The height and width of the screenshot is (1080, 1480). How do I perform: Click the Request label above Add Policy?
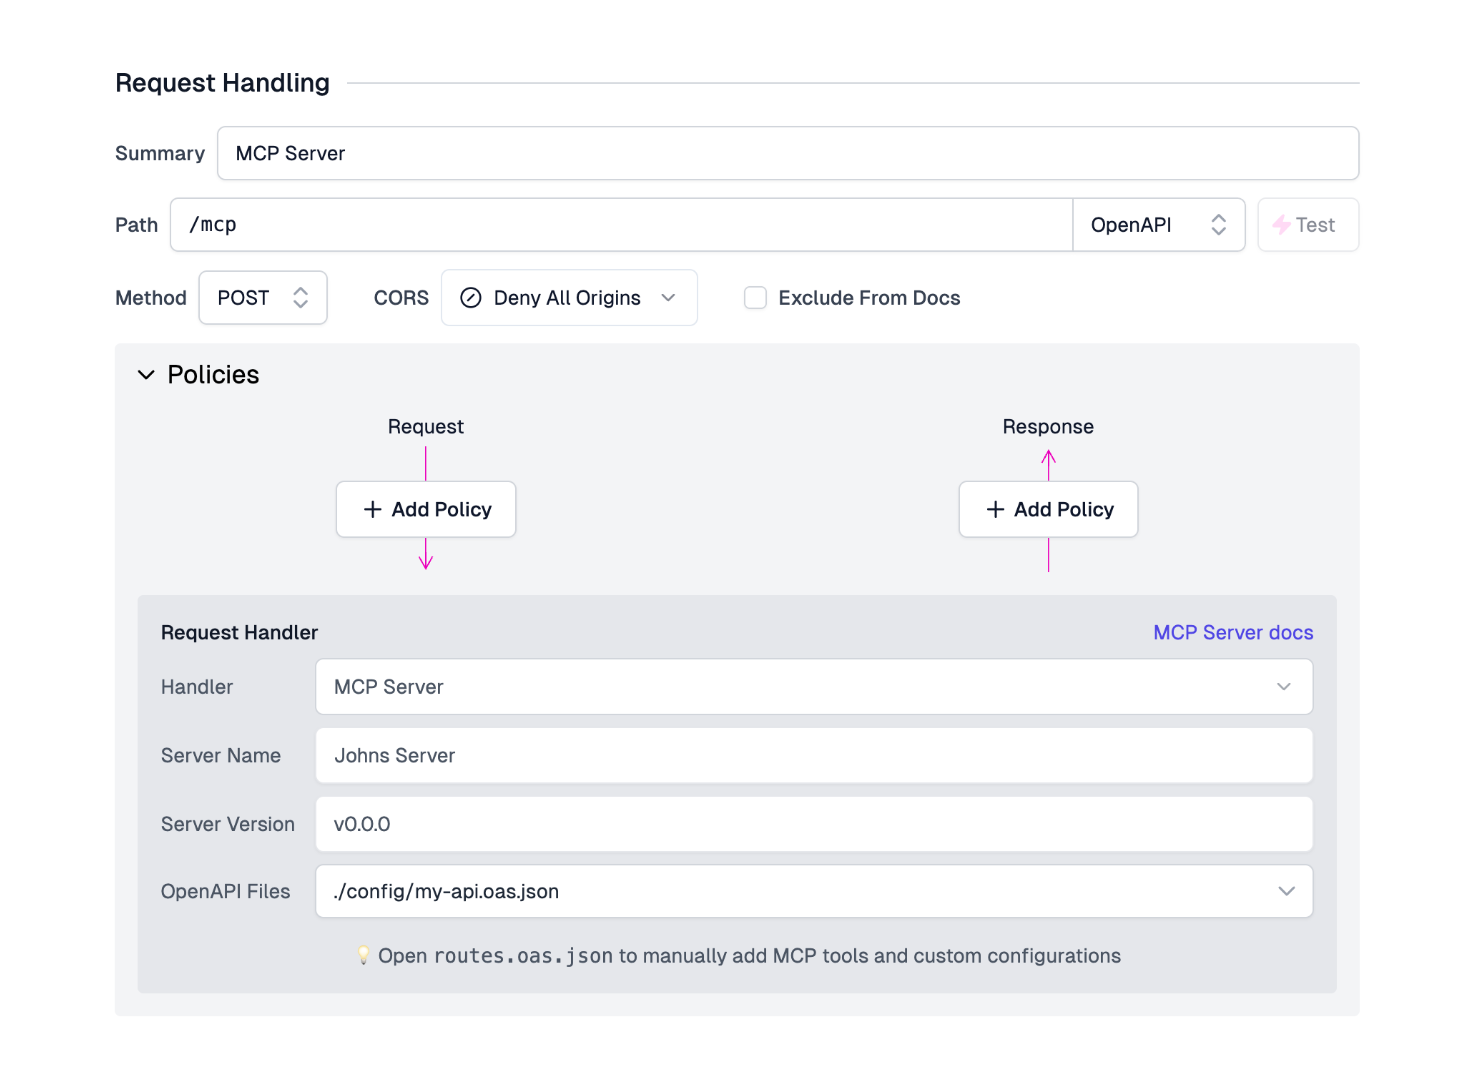pos(426,427)
